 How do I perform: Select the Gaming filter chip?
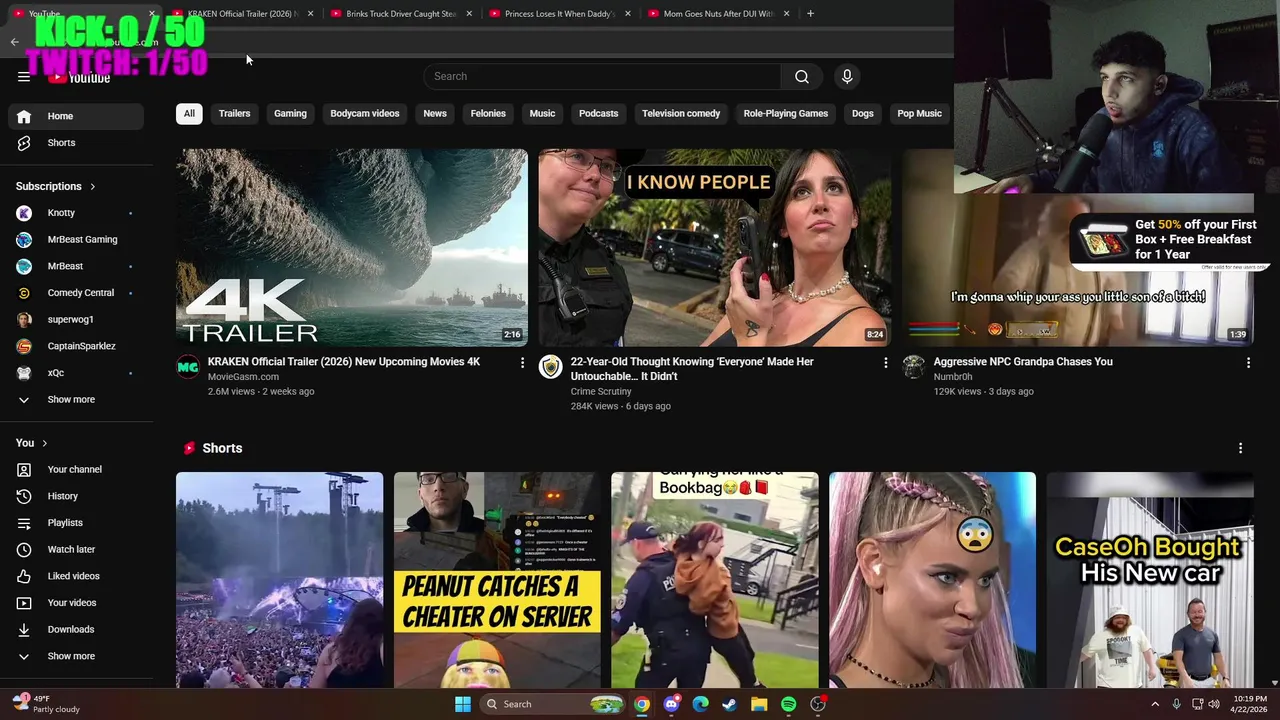coord(290,114)
